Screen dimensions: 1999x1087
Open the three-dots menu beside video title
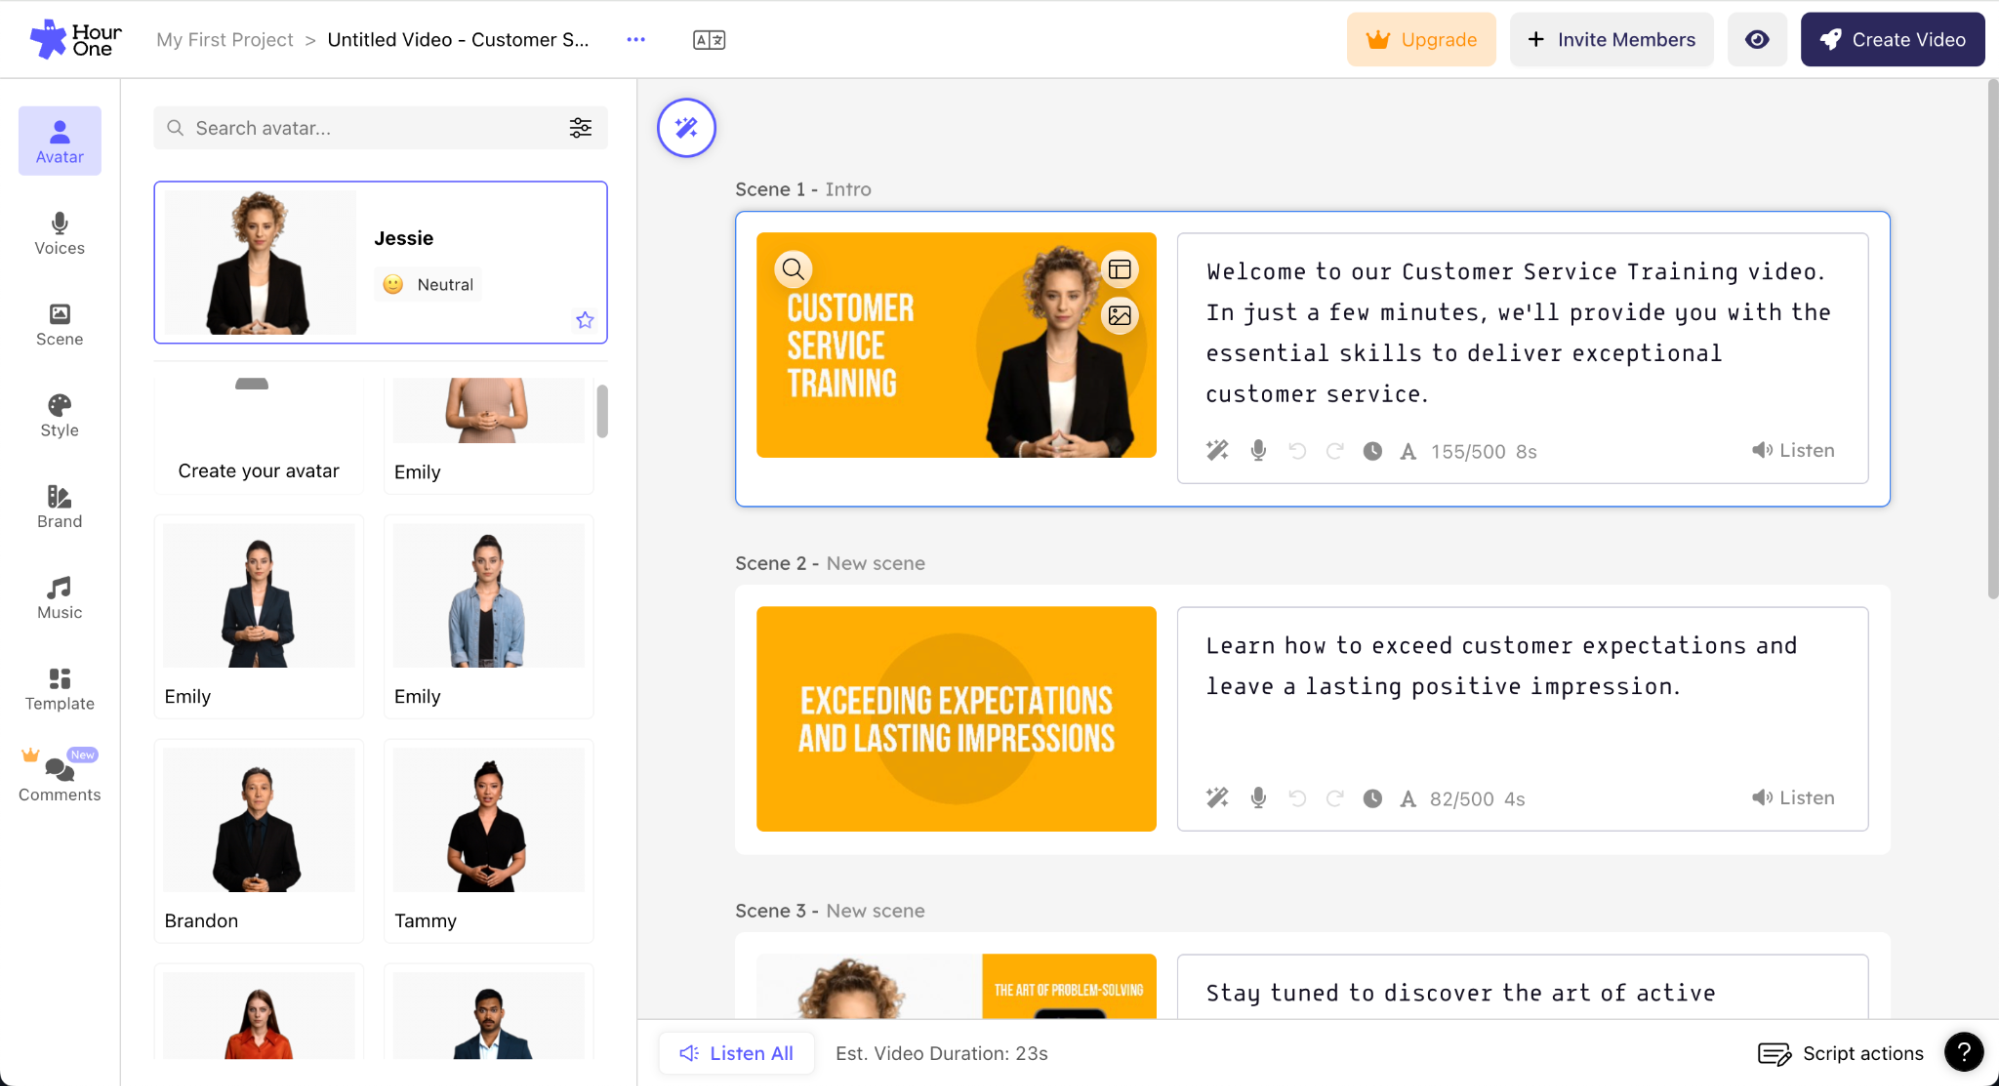click(636, 40)
